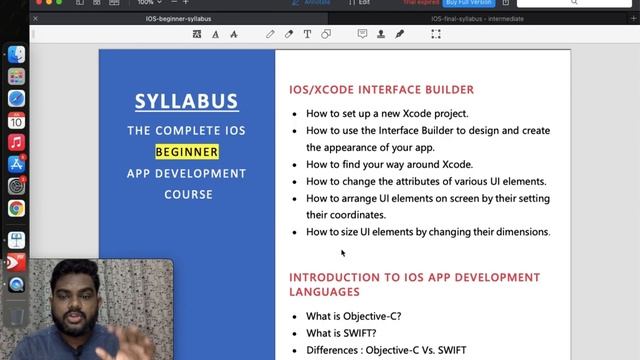Select the Shapes tool
The image size is (640, 360).
click(x=326, y=34)
